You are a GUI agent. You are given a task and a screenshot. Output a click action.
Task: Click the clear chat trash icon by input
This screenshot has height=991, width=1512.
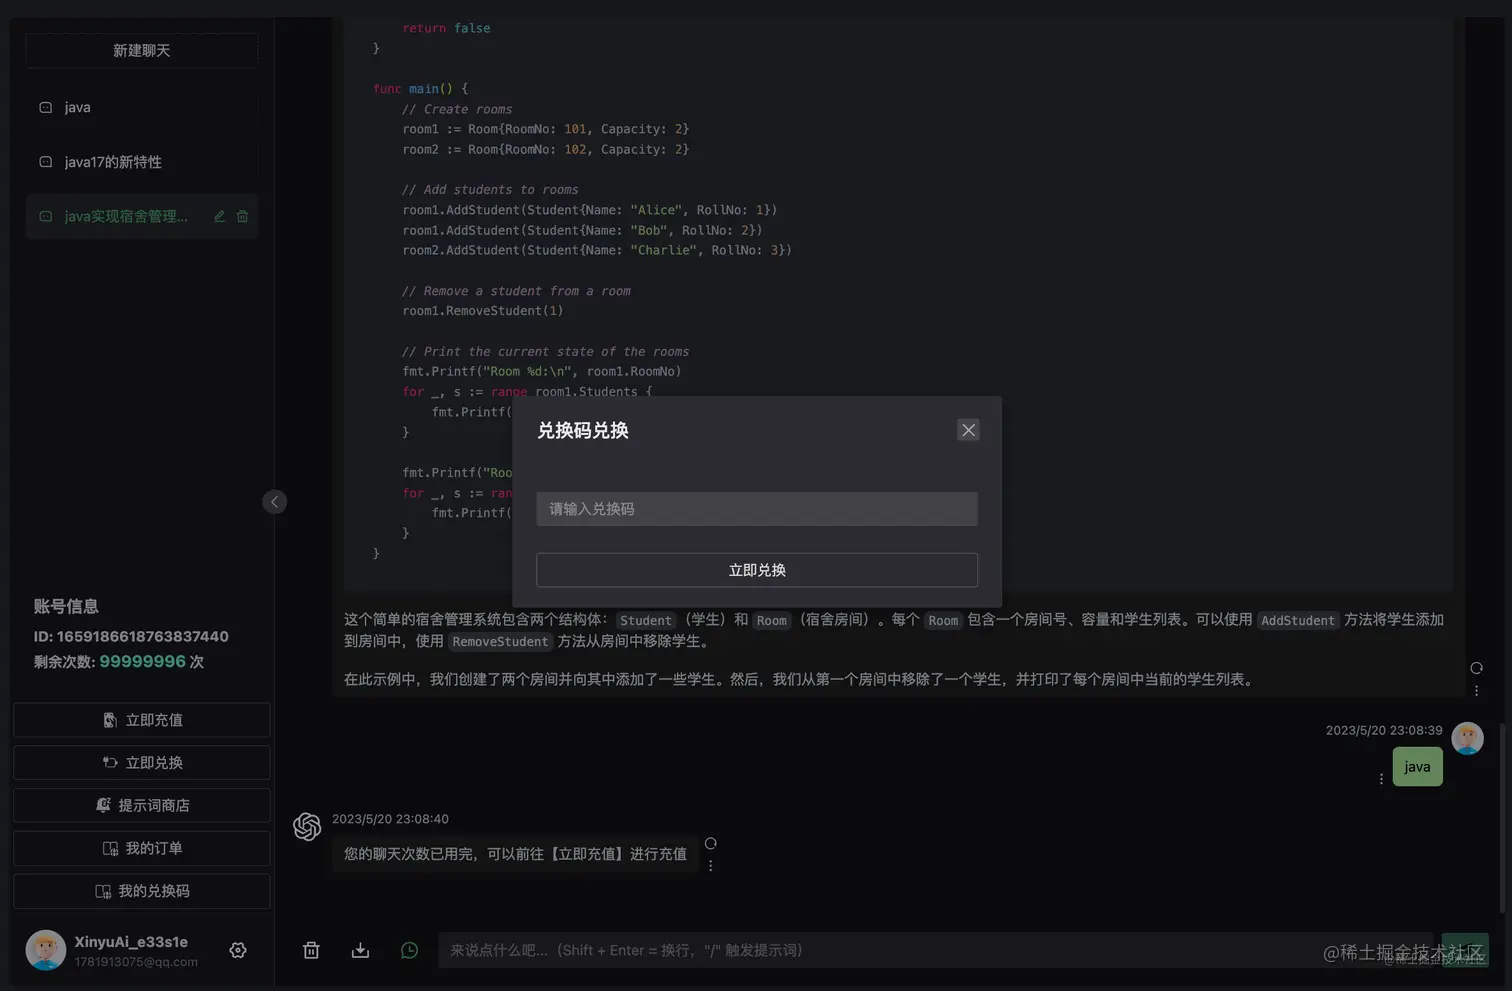311,950
